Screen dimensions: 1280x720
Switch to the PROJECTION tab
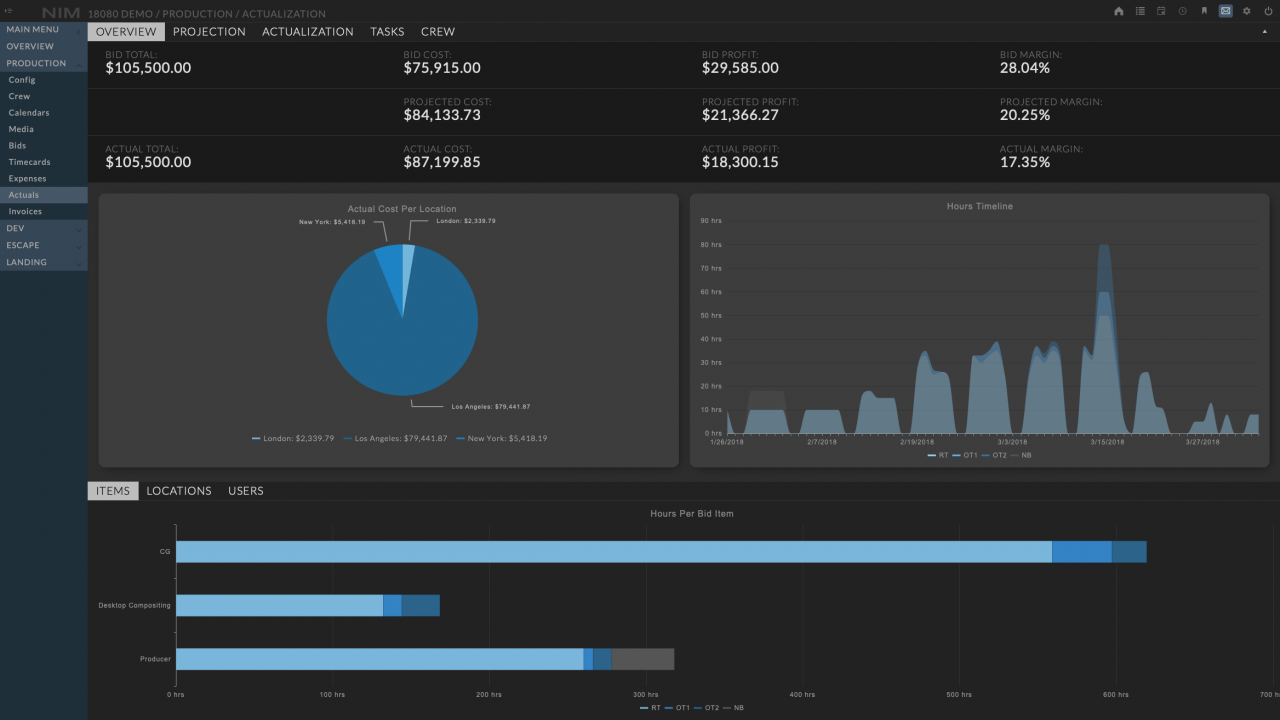tap(209, 32)
